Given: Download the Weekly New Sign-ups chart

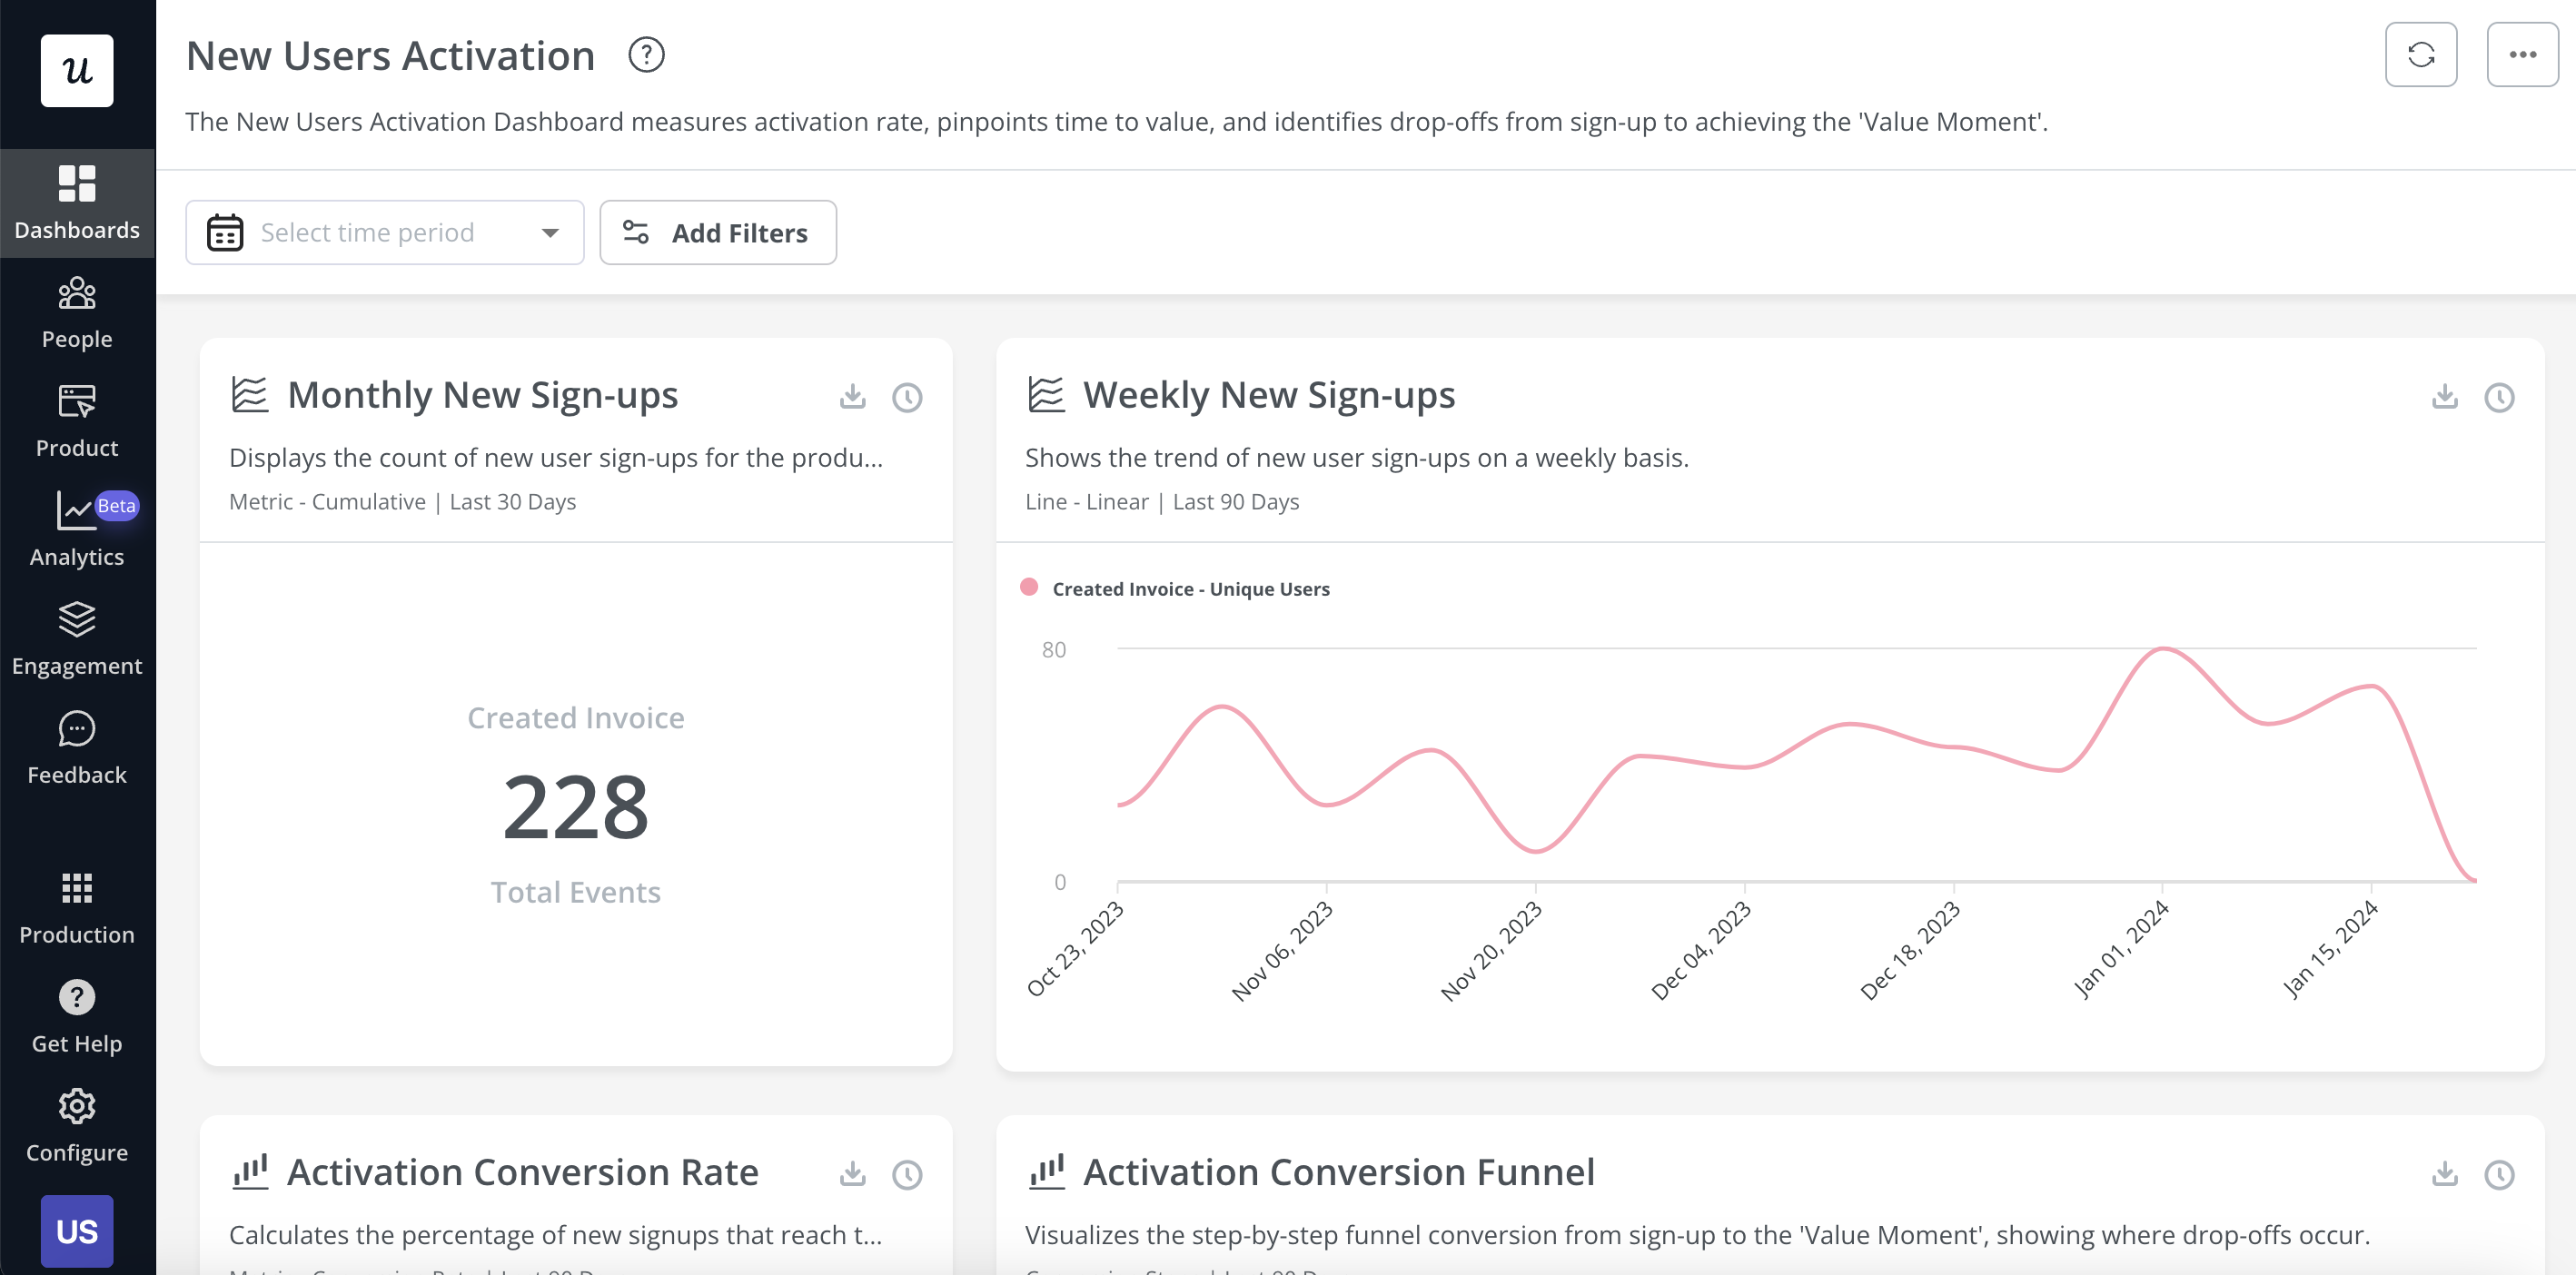Looking at the screenshot, I should pos(2444,397).
